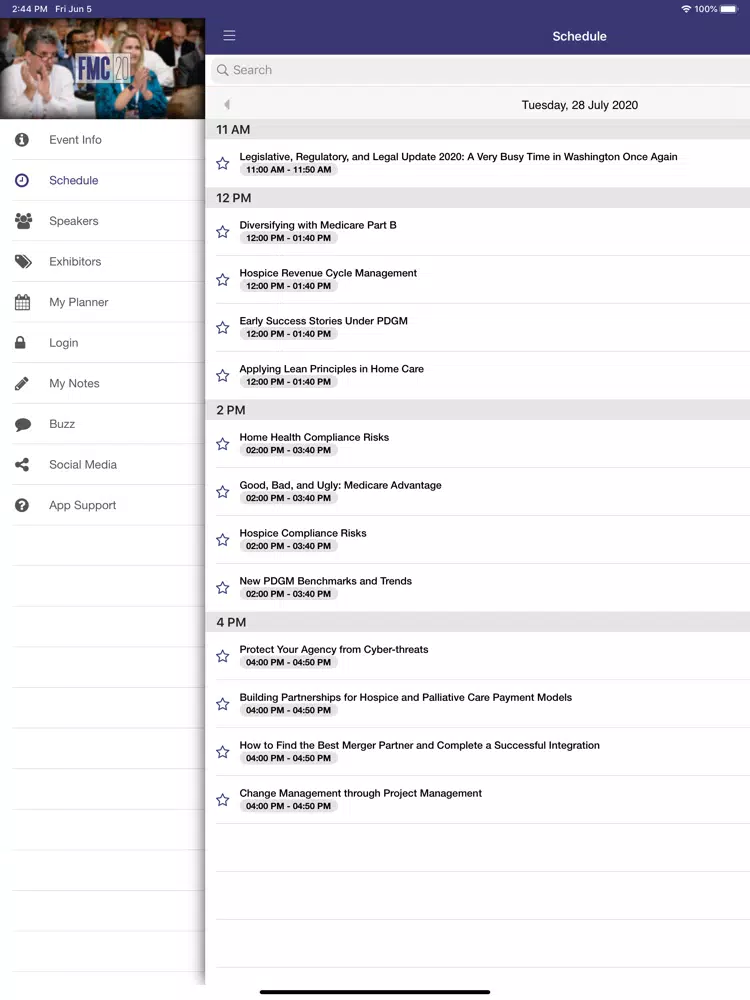Open Early Success Stories Under PDGM
Image resolution: width=750 pixels, height=1000 pixels.
[x=478, y=327]
